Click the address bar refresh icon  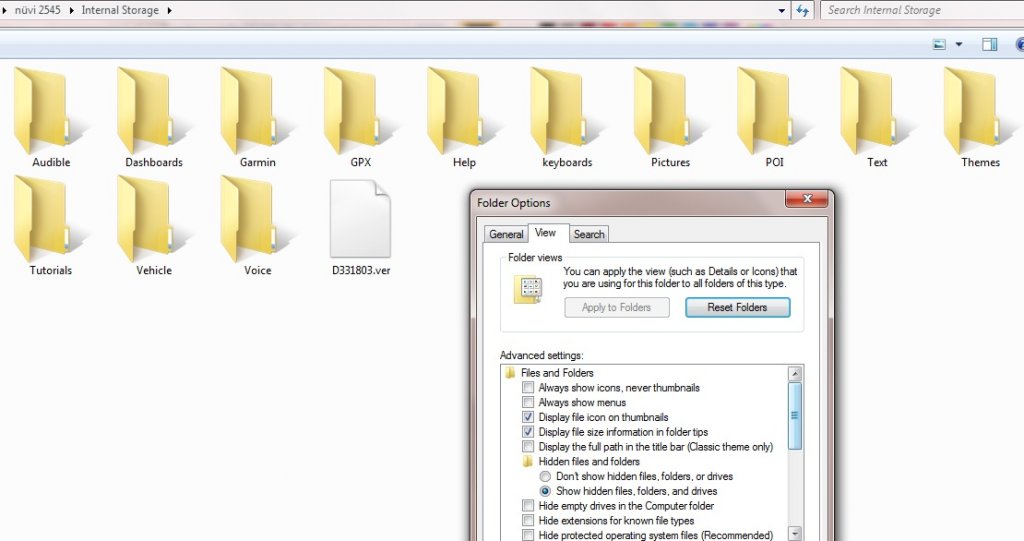pos(803,10)
